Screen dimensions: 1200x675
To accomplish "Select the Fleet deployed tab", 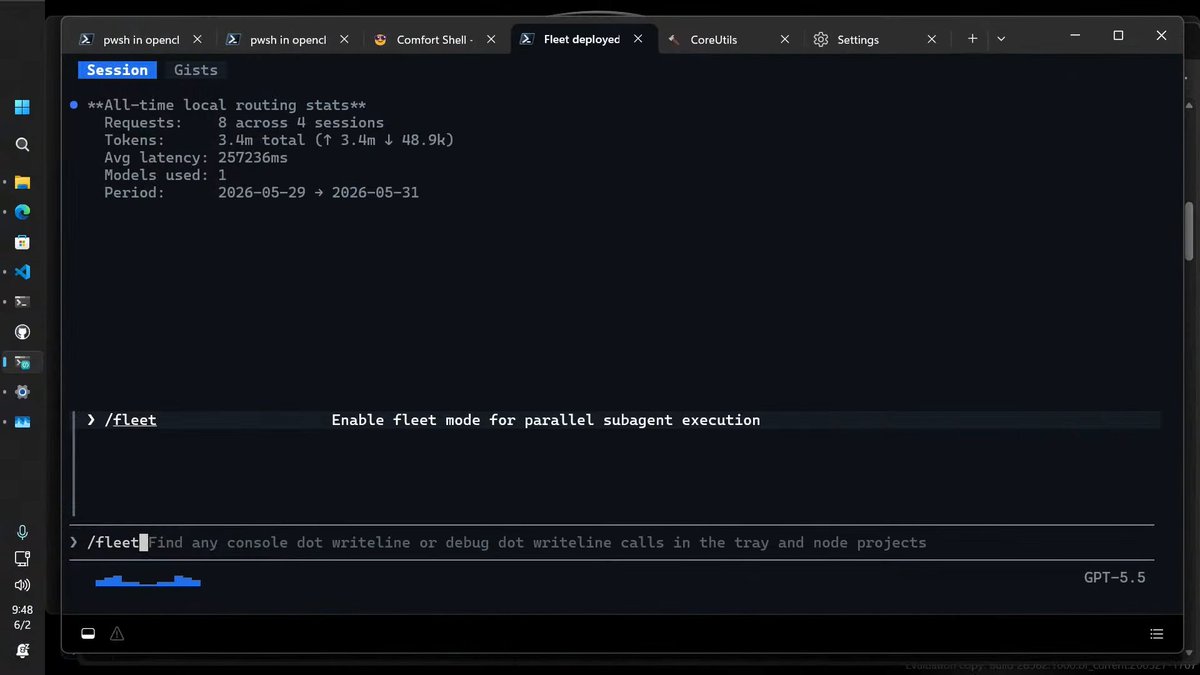I will 584,39.
